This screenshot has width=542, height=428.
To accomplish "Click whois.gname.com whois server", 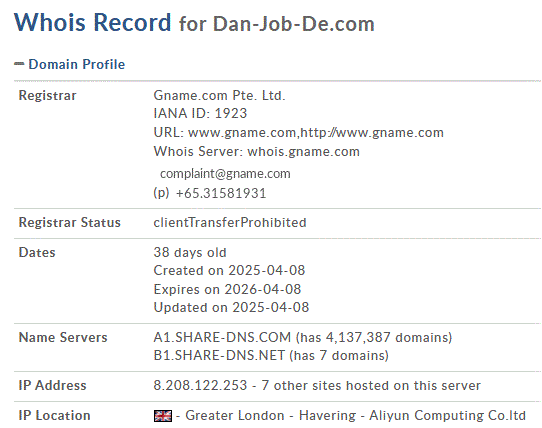I will pos(303,152).
